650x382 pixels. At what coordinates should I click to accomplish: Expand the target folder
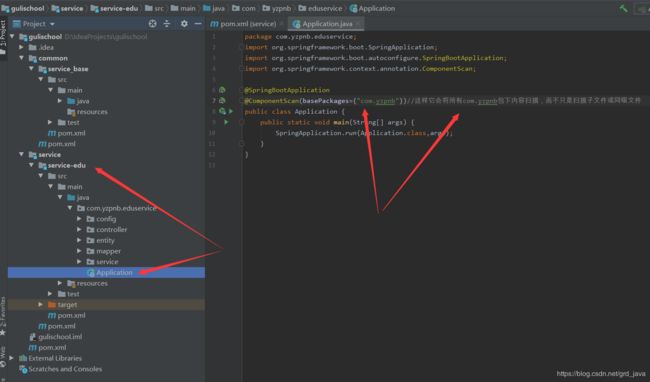[x=41, y=304]
